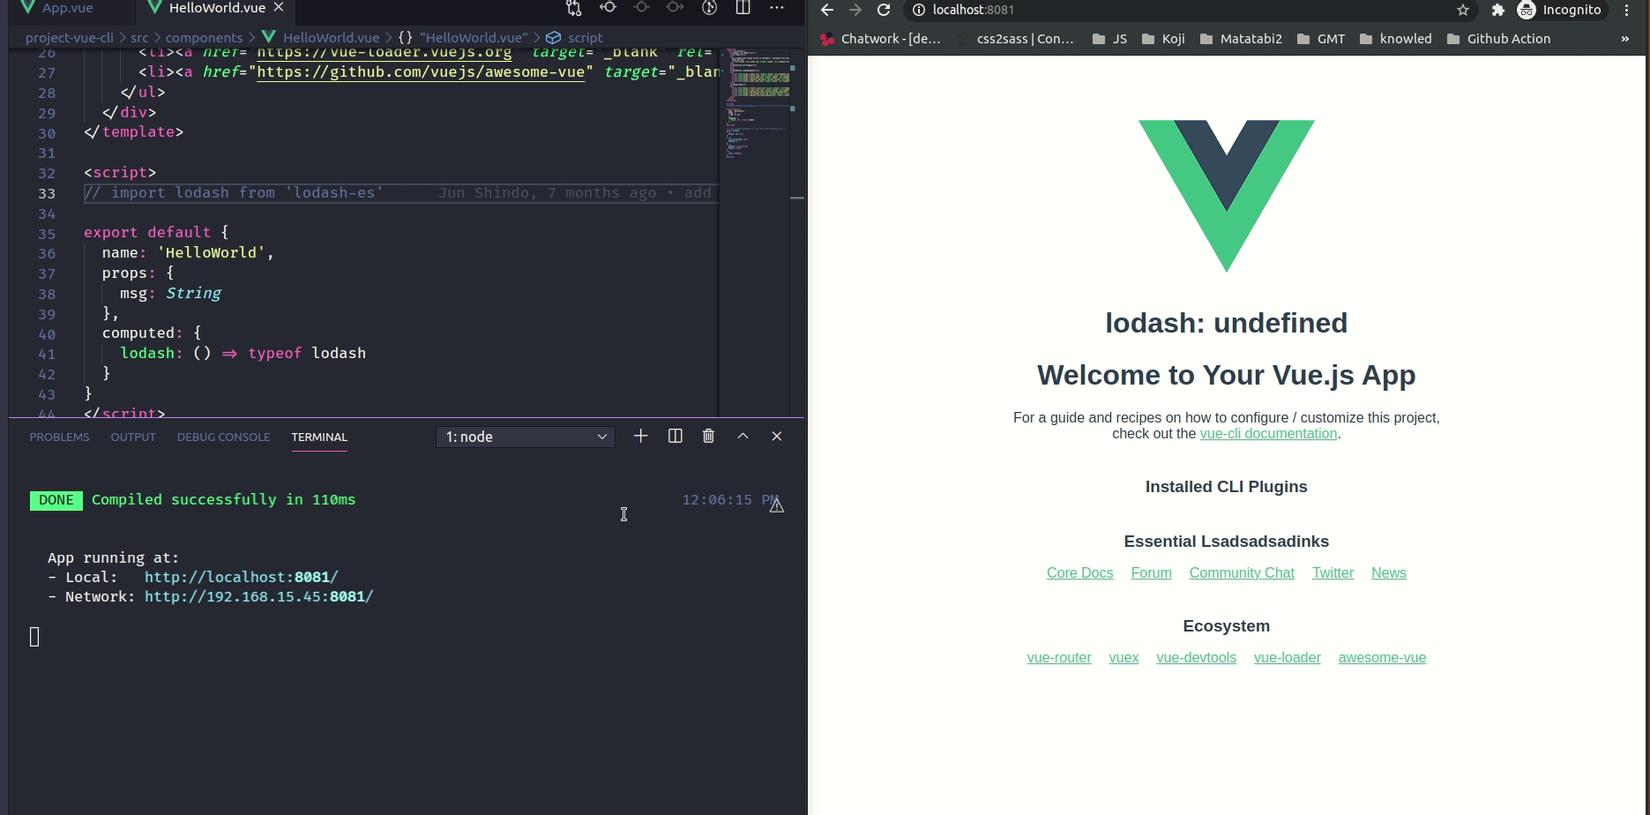1650x815 pixels.
Task: Maximize the terminal panel with the up chevron
Action: (x=743, y=436)
